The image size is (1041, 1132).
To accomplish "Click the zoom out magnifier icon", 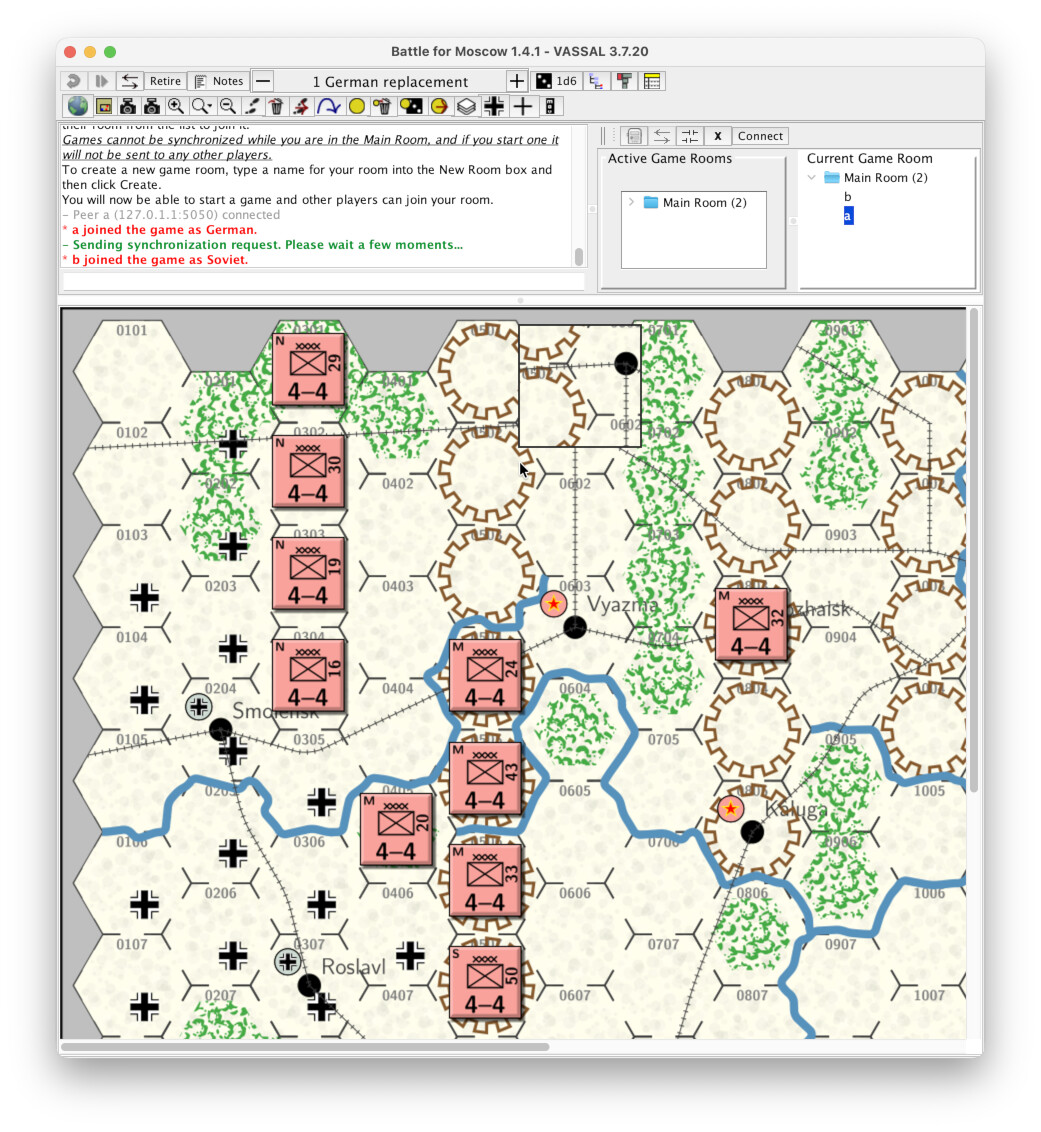I will point(227,106).
